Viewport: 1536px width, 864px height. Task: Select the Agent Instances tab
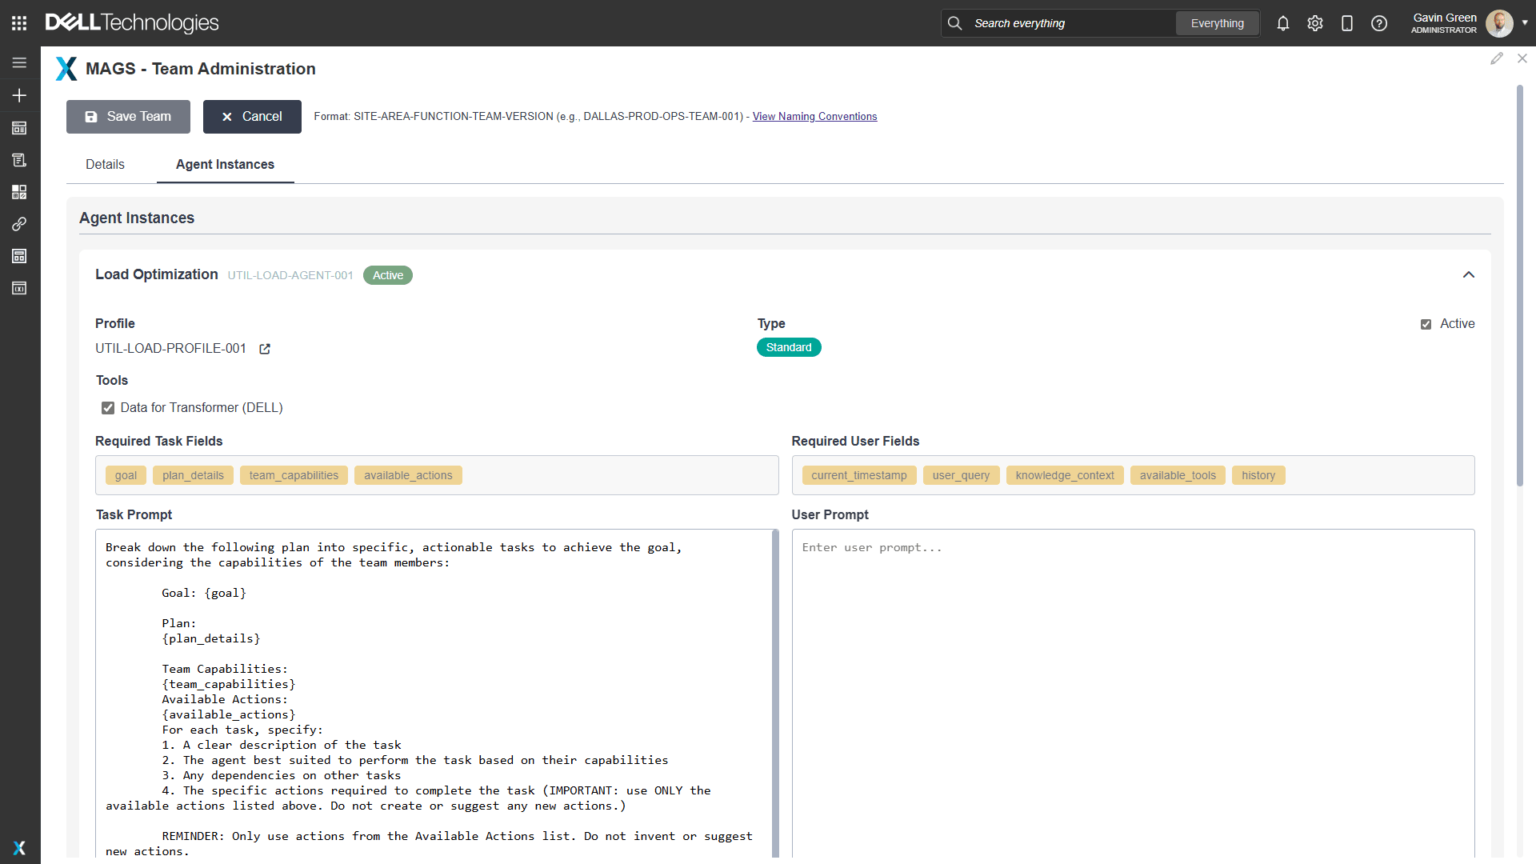[225, 164]
